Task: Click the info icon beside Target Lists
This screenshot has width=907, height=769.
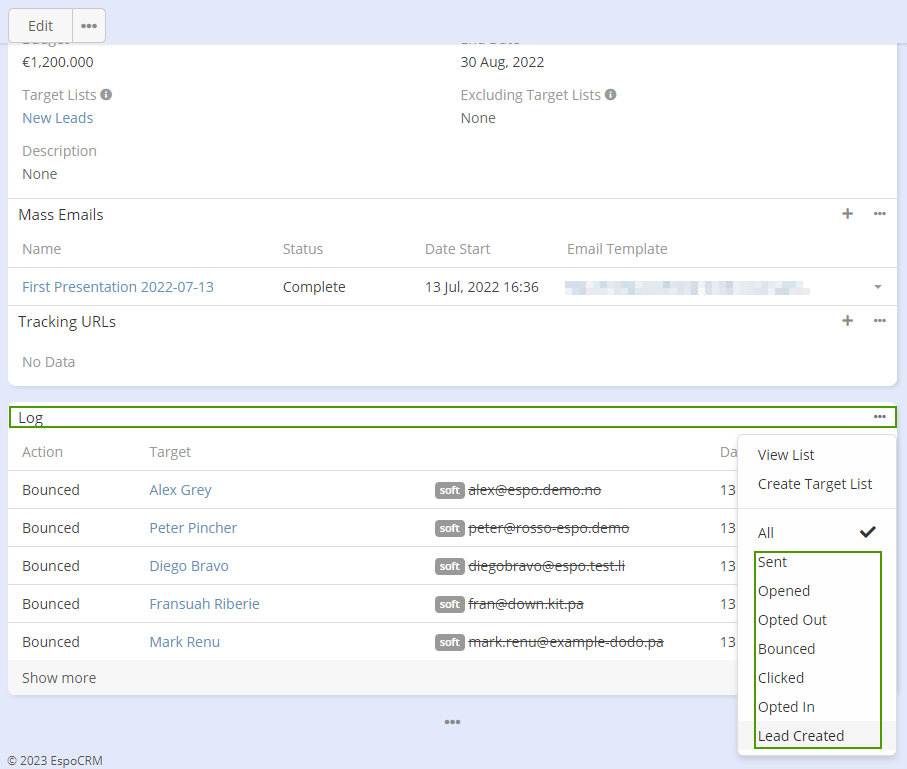Action: 106,95
